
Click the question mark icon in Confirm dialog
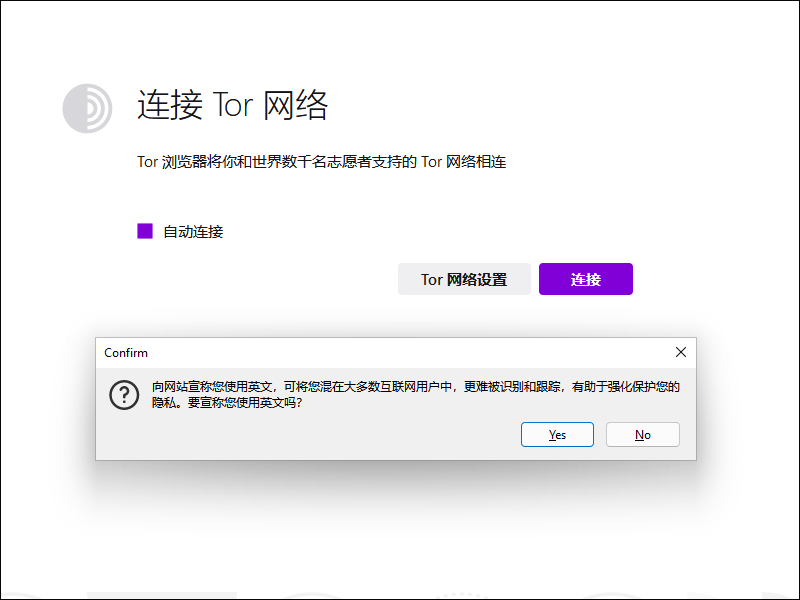(123, 395)
